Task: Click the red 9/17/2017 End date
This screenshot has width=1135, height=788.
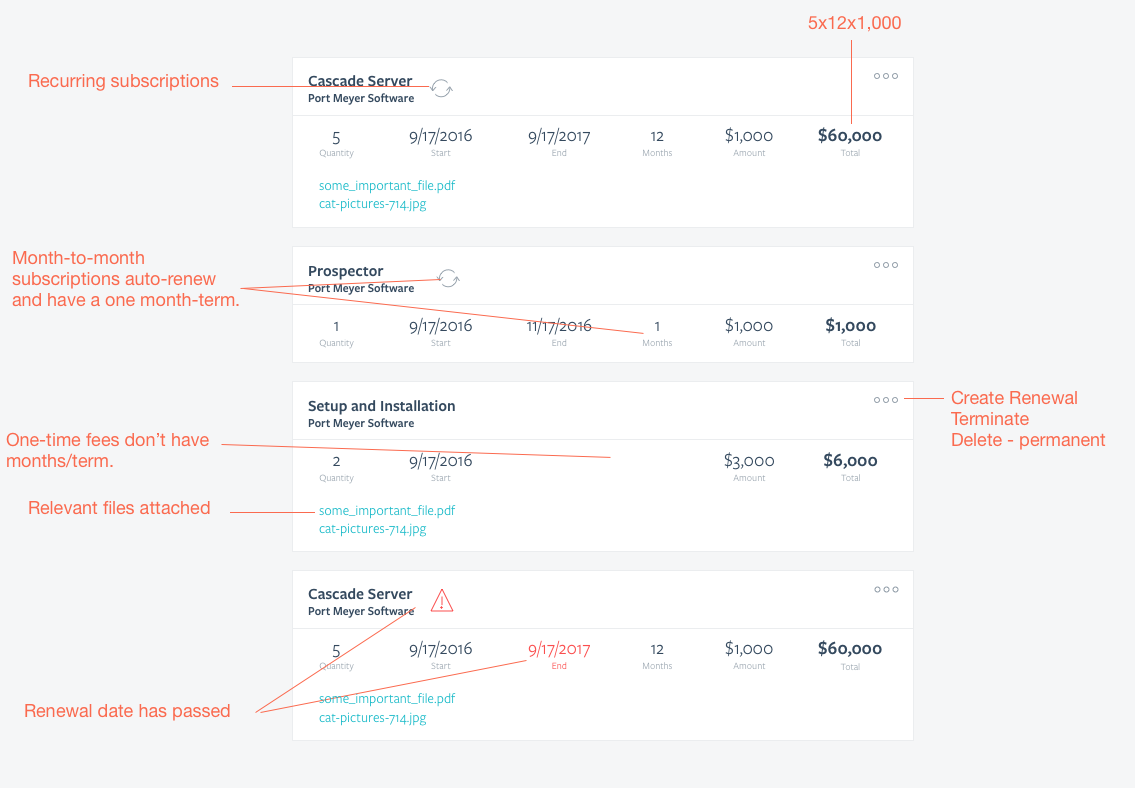Action: click(559, 649)
